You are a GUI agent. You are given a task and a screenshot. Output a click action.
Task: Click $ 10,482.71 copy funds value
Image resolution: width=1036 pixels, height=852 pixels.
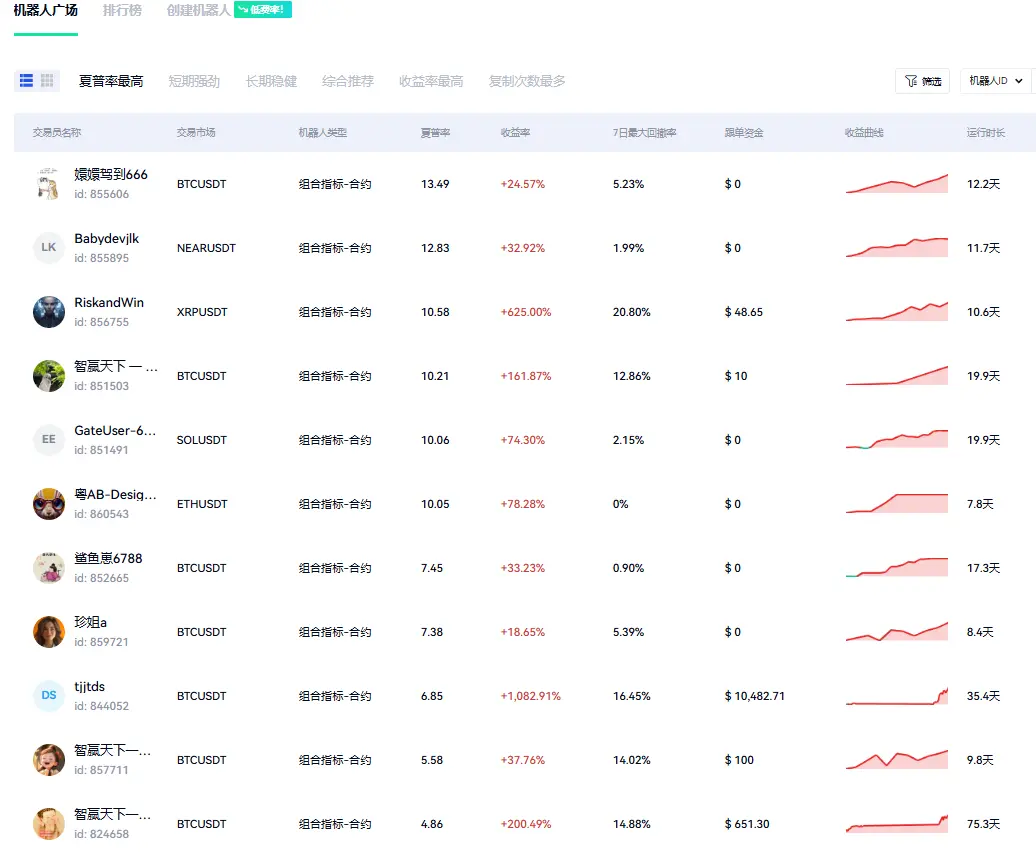coord(755,696)
